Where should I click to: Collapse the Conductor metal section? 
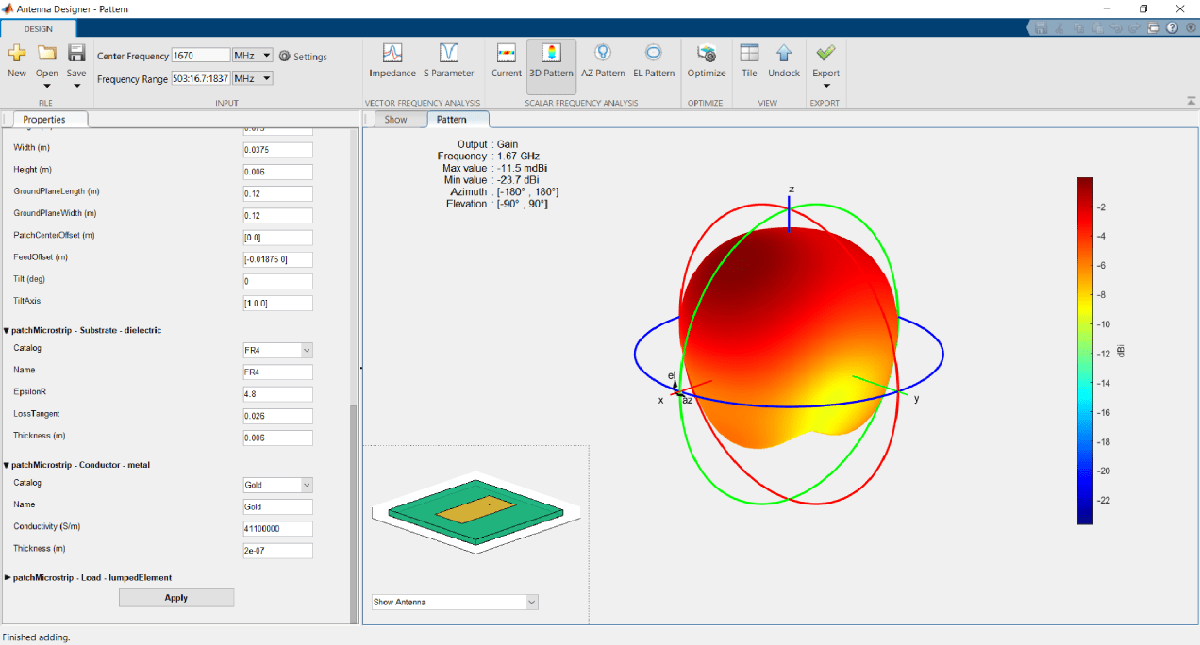coord(8,465)
